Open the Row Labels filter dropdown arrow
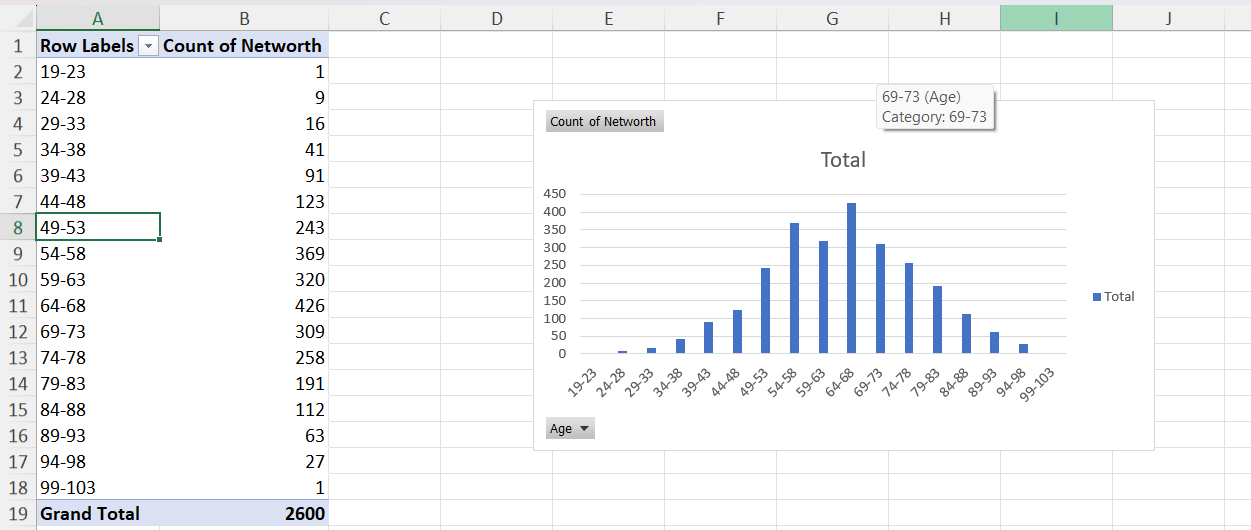 149,46
